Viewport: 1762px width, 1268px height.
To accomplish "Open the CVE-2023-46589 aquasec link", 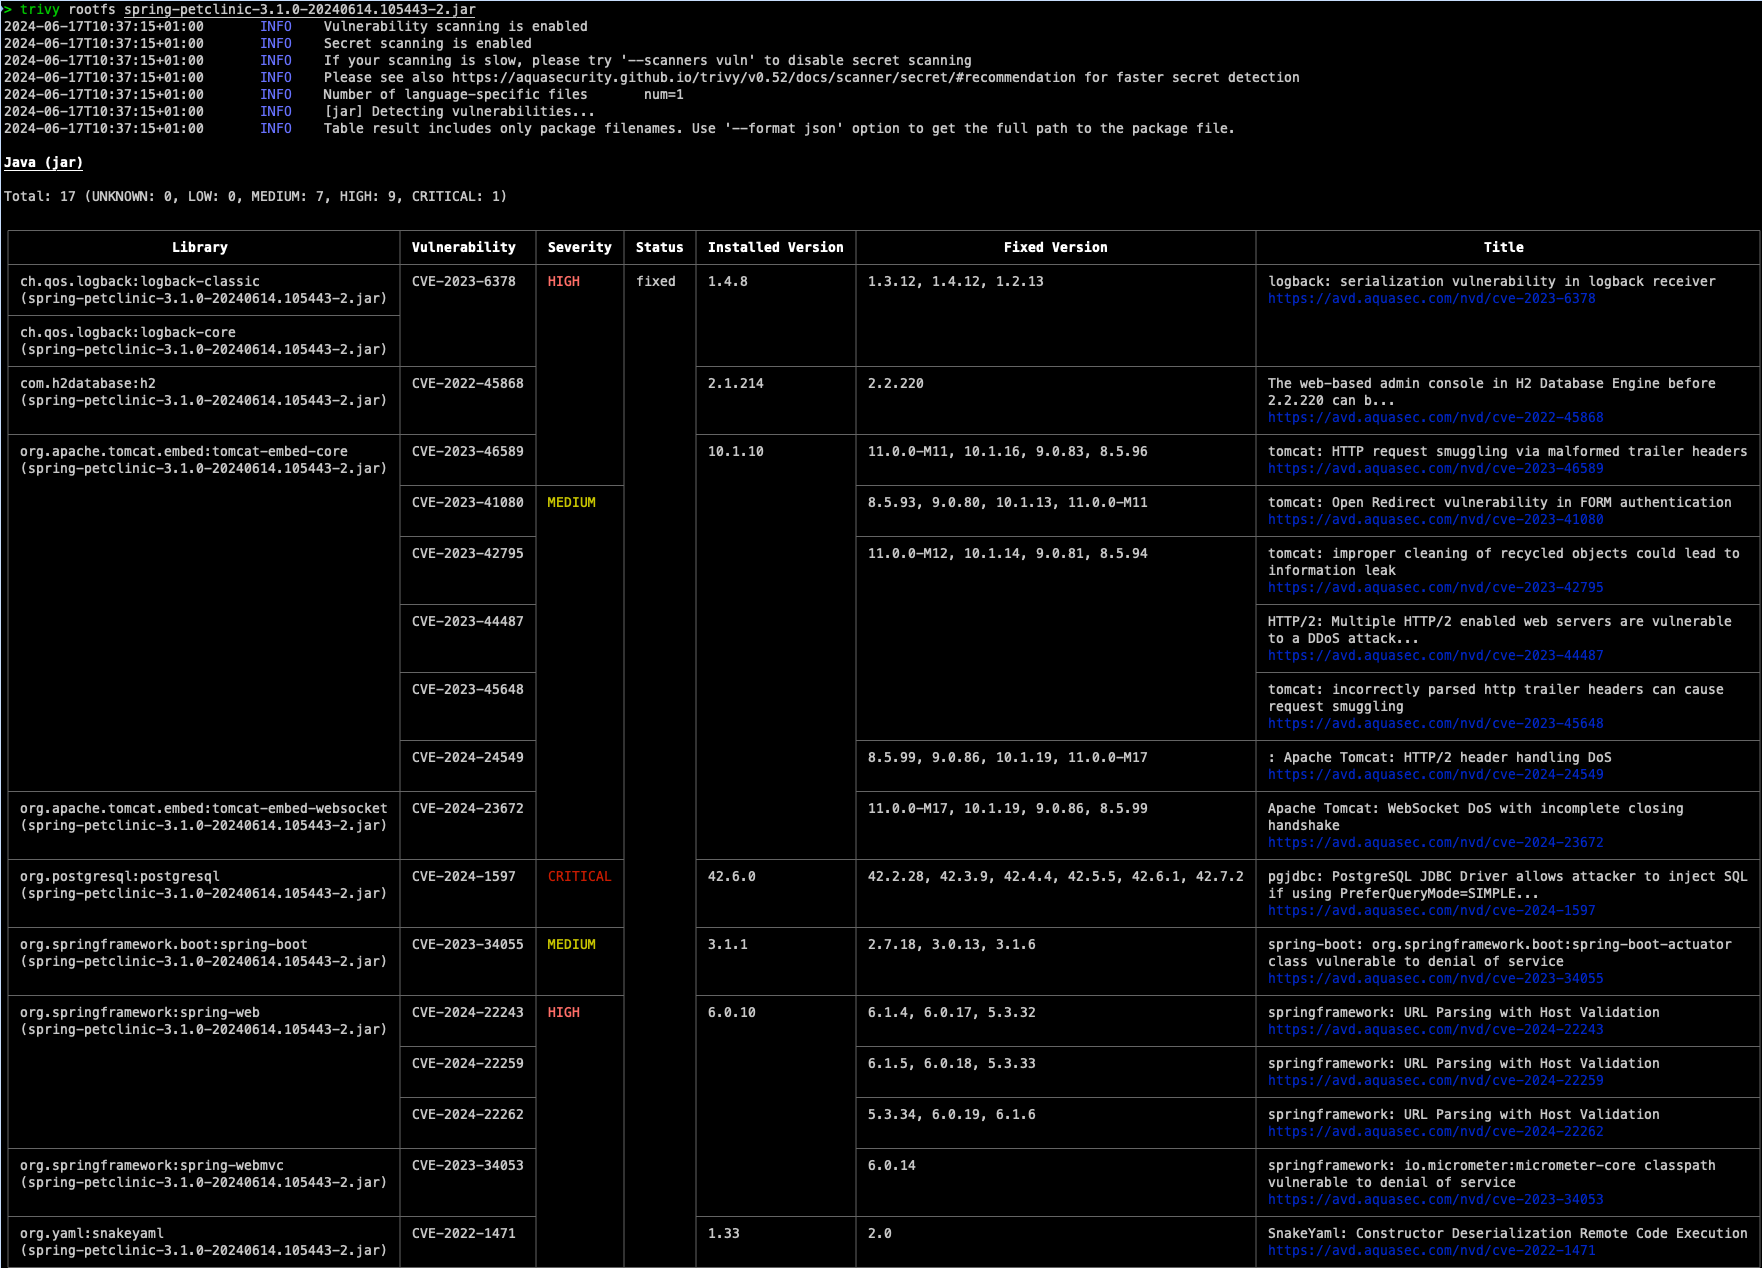I will (x=1435, y=469).
